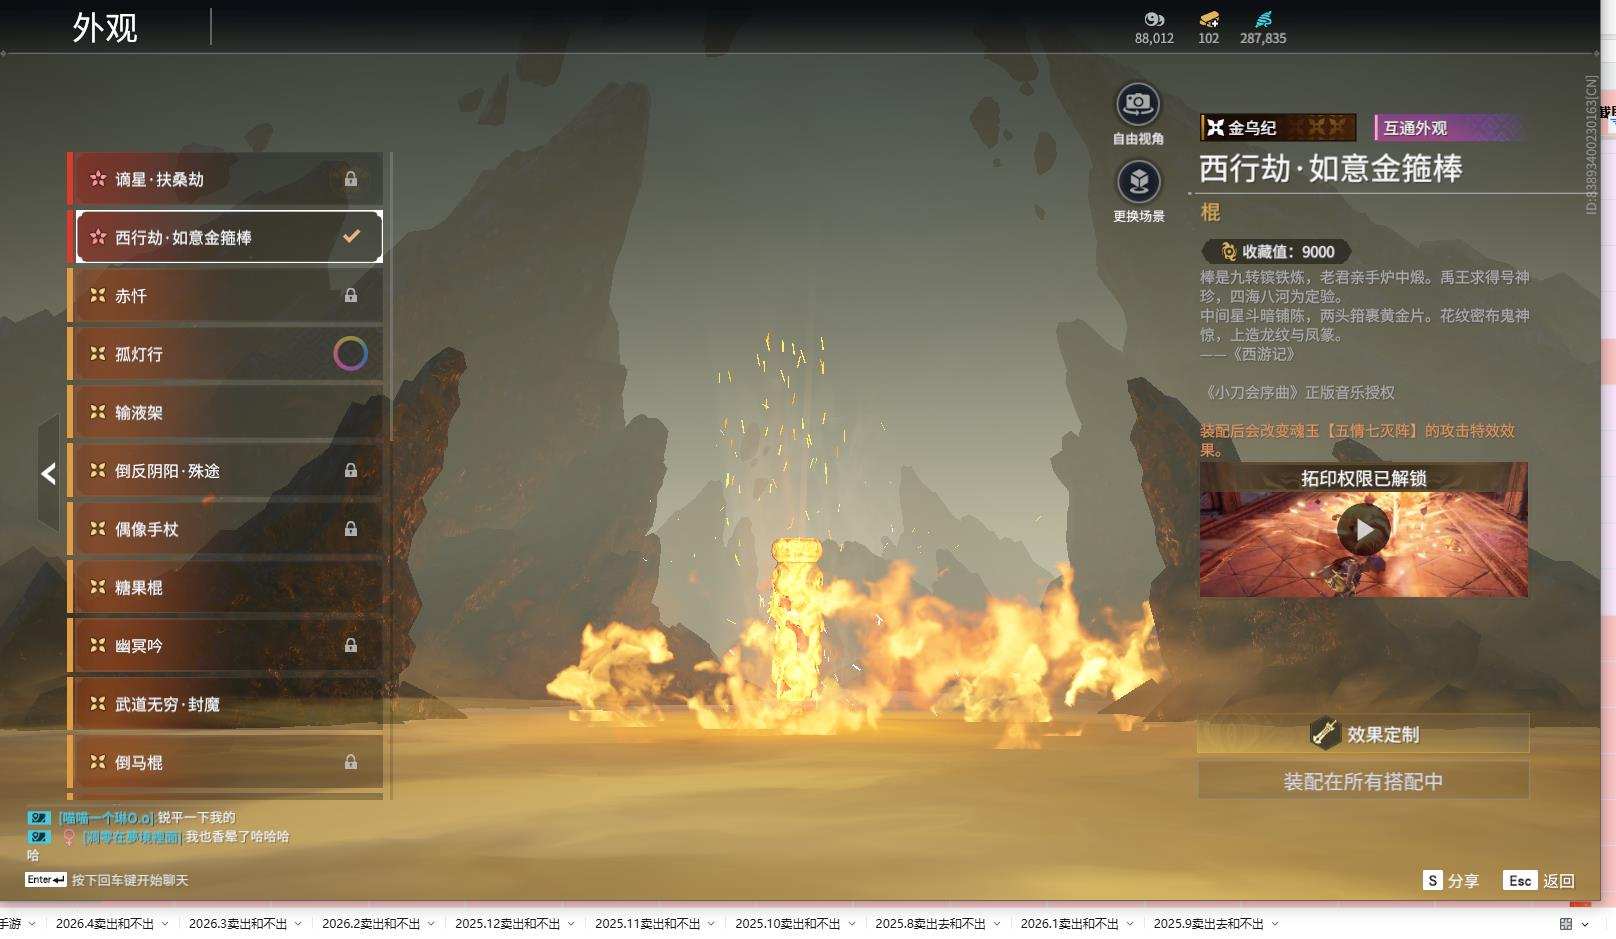The width and height of the screenshot is (1616, 939).
Task: Play the skin preview video
Action: [1363, 530]
